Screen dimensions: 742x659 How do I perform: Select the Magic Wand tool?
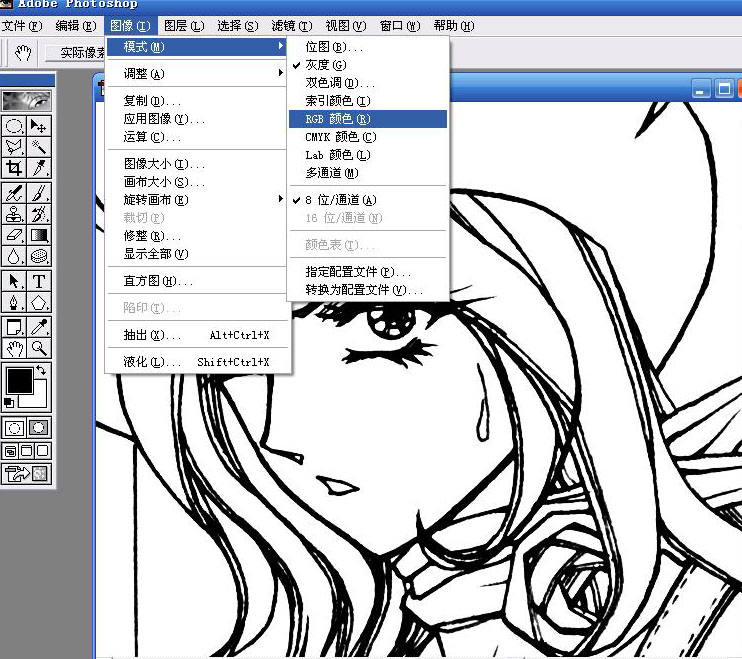click(39, 147)
